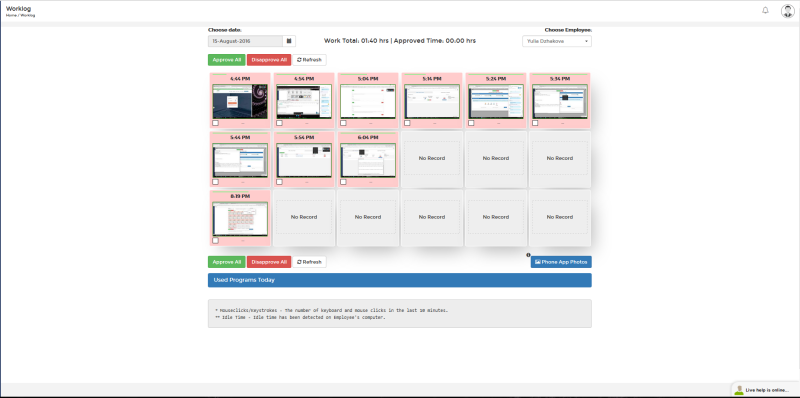The height and width of the screenshot is (398, 800).
Task: Click the top Refresh icon button
Action: 309,60
